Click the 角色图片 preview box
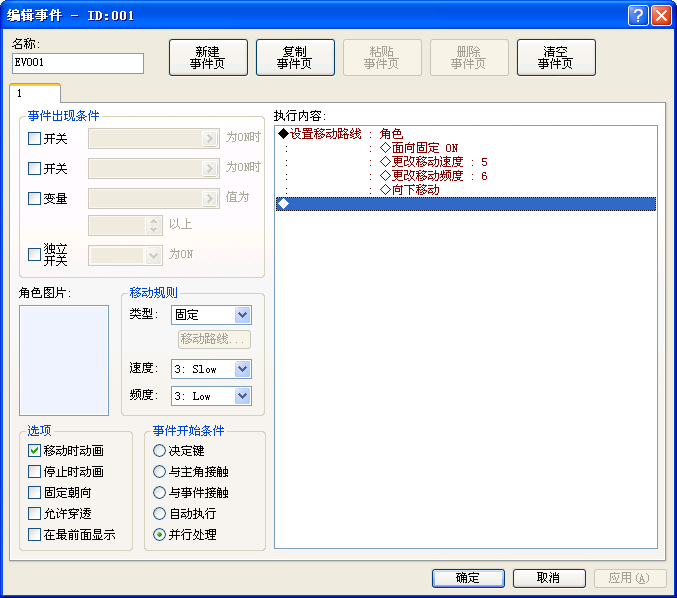The image size is (677, 598). 64,361
